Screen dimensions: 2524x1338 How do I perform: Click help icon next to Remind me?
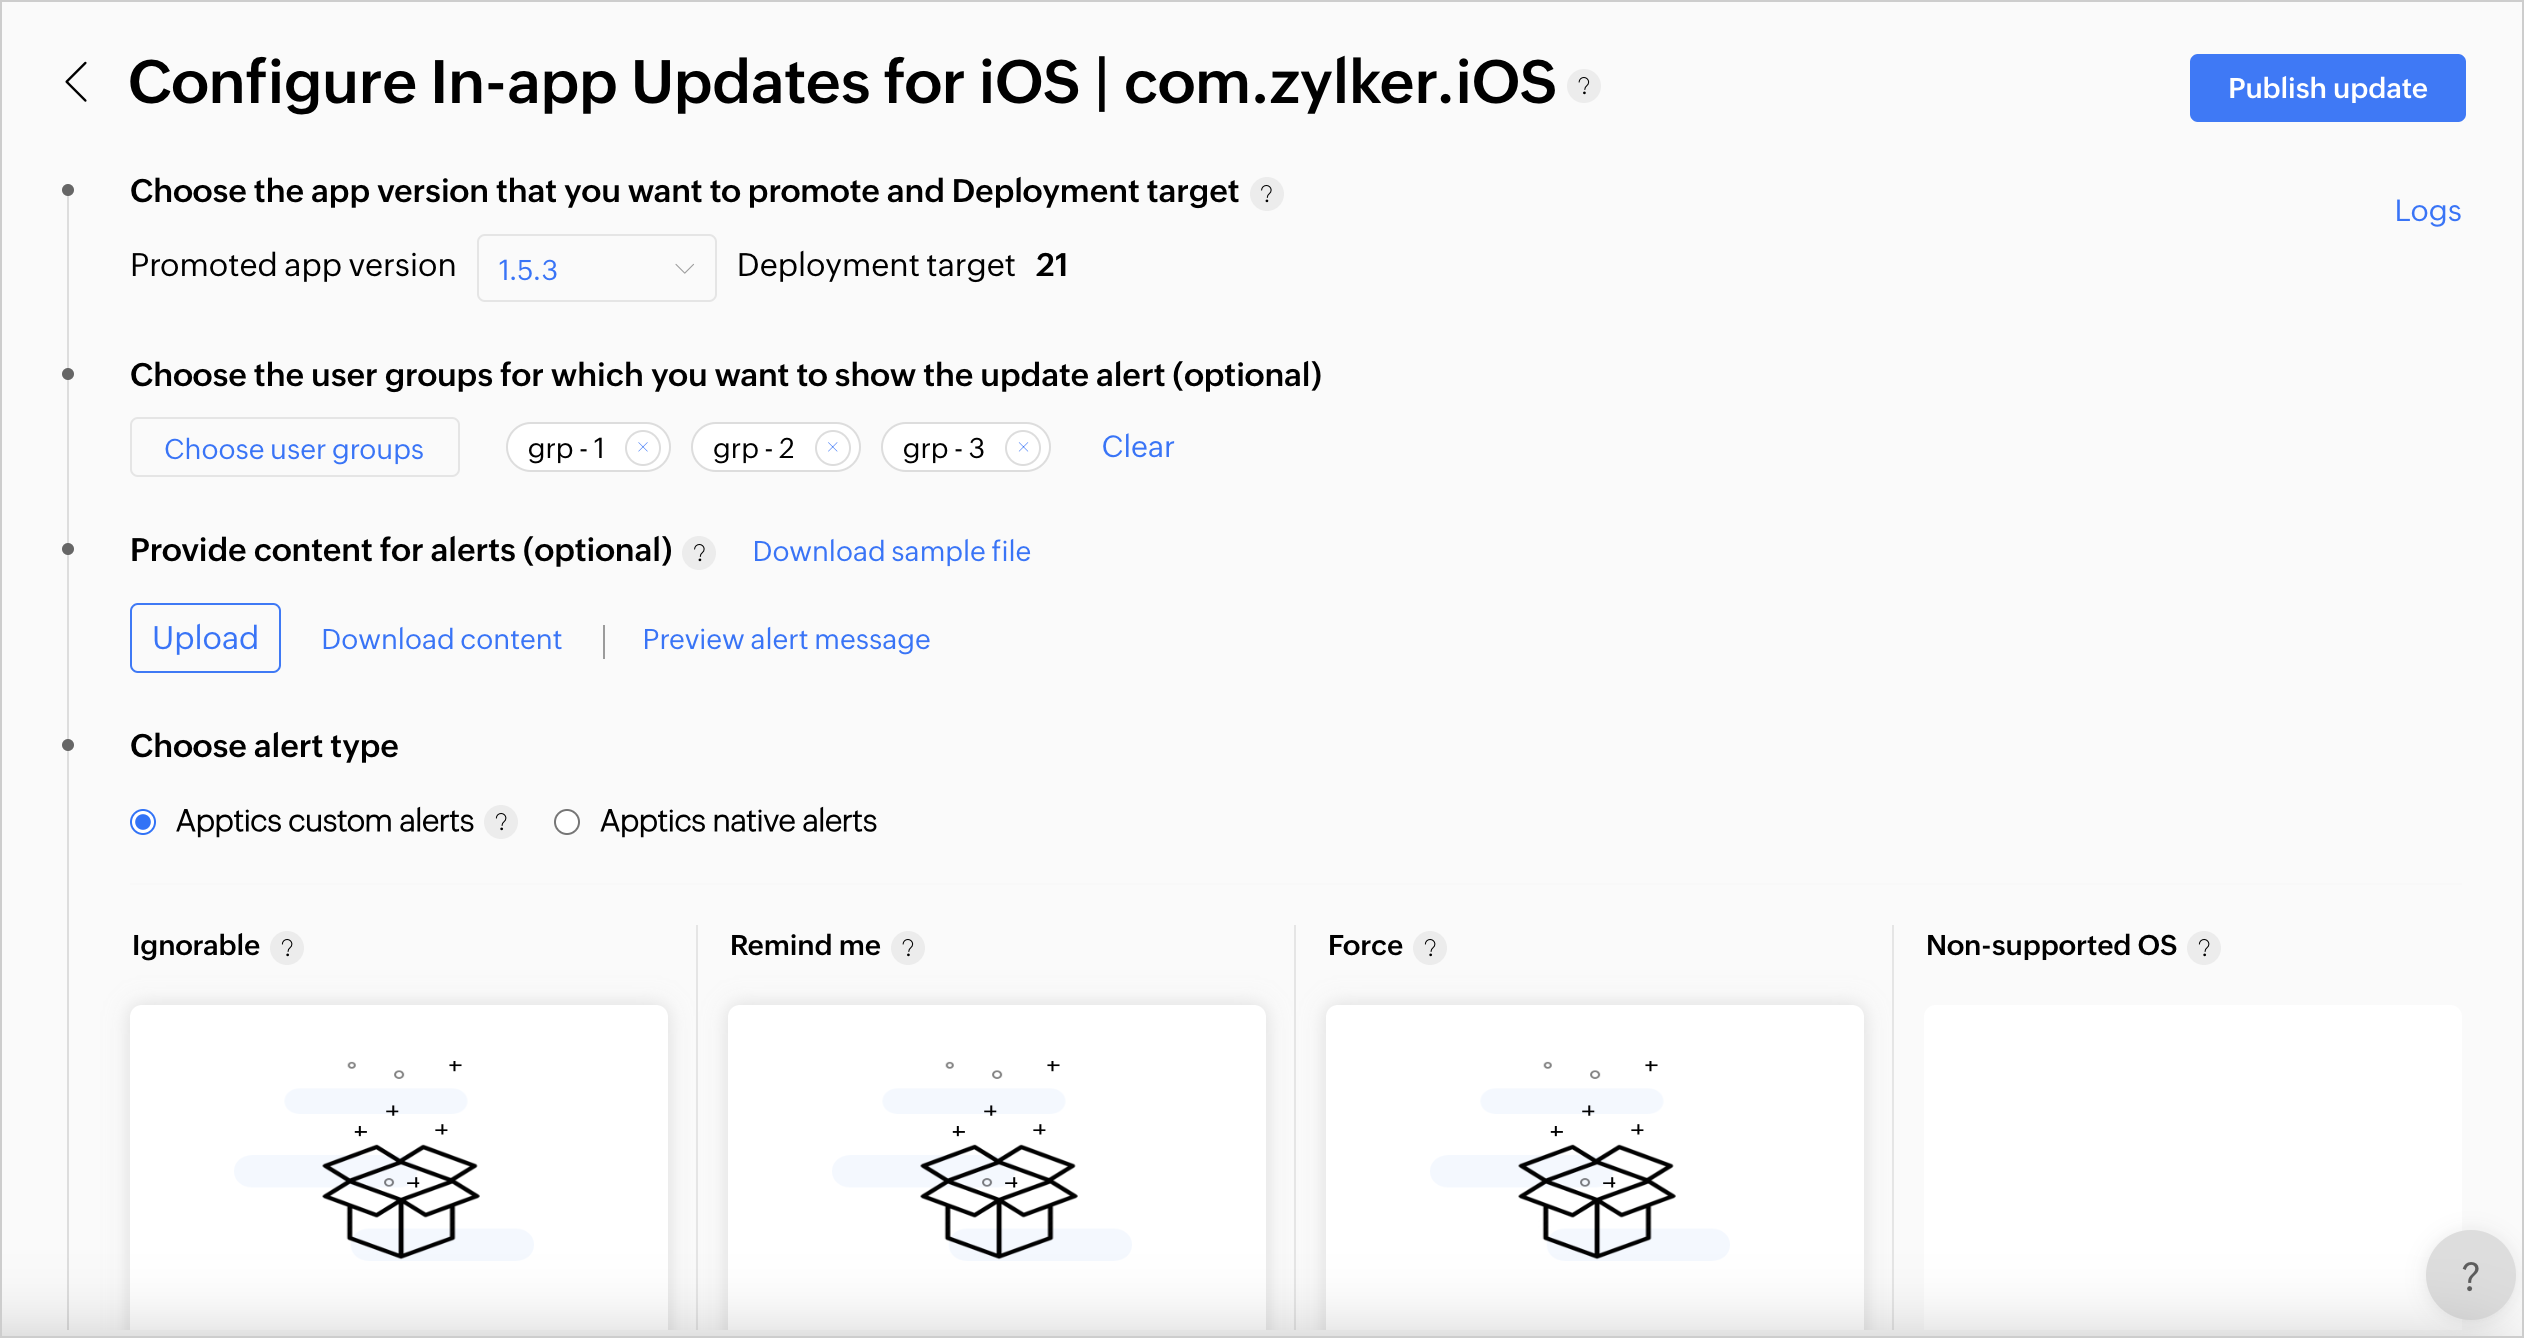[x=908, y=947]
